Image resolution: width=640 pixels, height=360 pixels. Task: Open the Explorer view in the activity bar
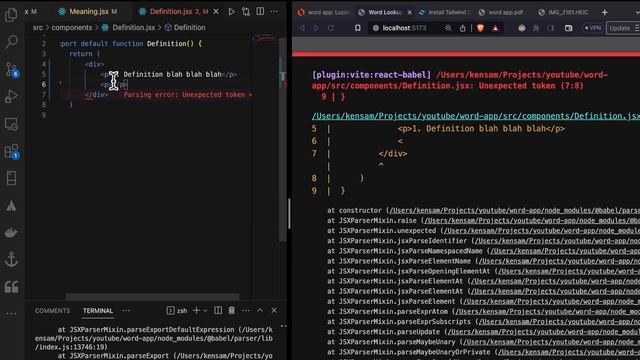click(11, 15)
